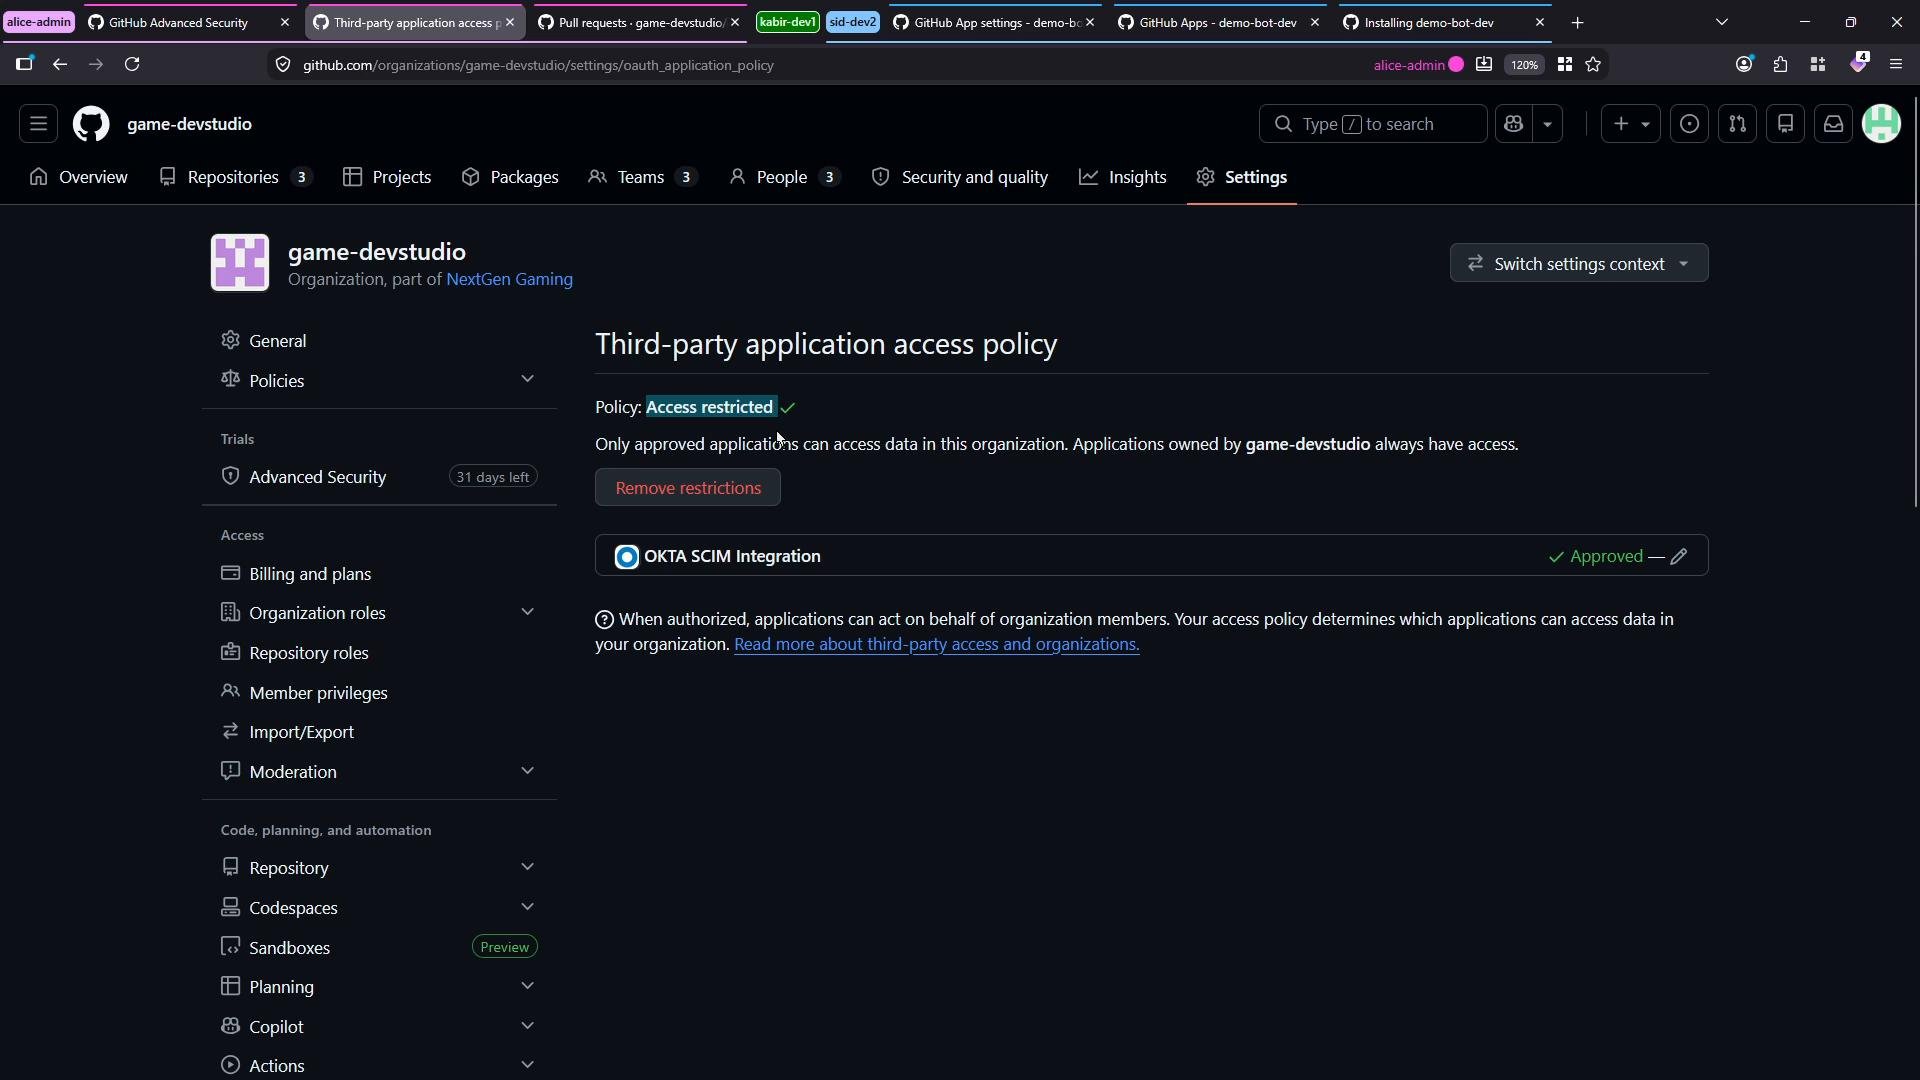
Task: Open a new browser tab
Action: pyautogui.click(x=1578, y=22)
